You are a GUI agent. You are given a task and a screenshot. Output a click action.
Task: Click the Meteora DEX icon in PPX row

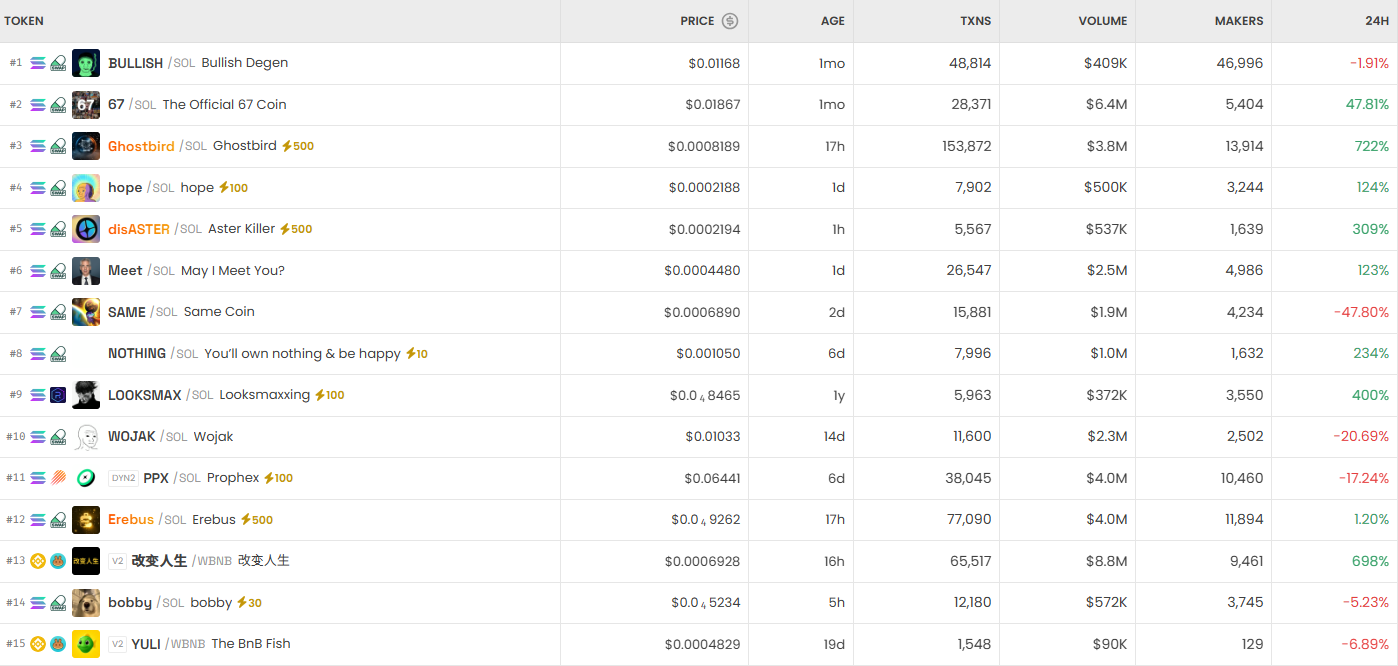click(x=58, y=478)
